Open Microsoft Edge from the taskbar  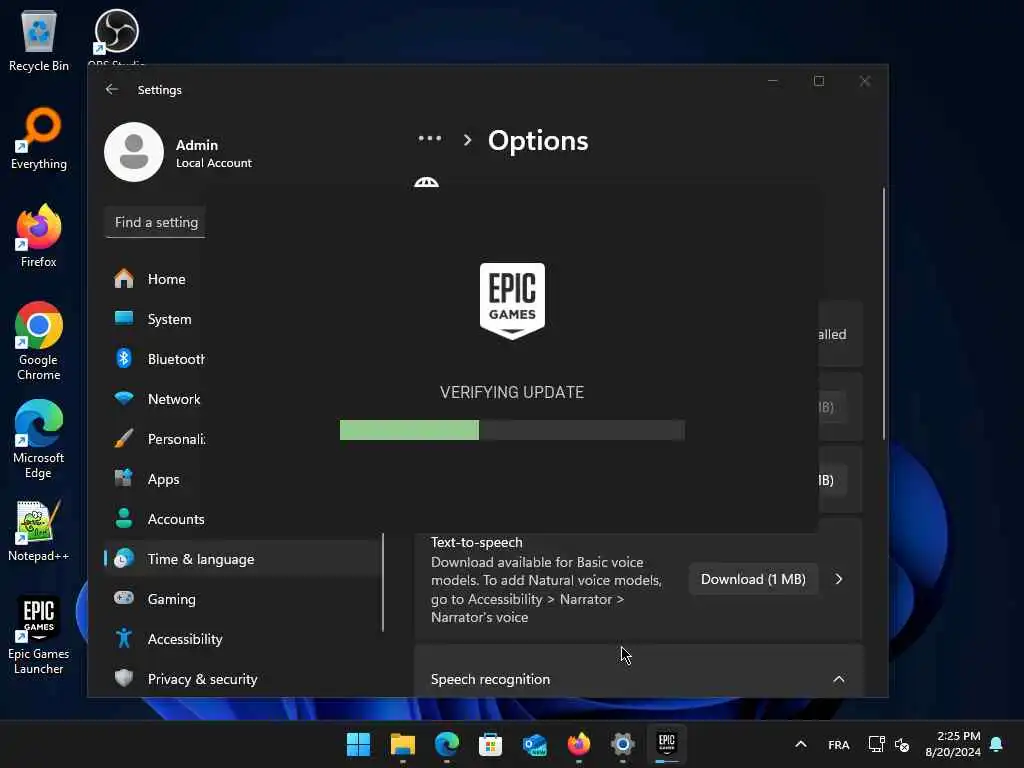[447, 744]
